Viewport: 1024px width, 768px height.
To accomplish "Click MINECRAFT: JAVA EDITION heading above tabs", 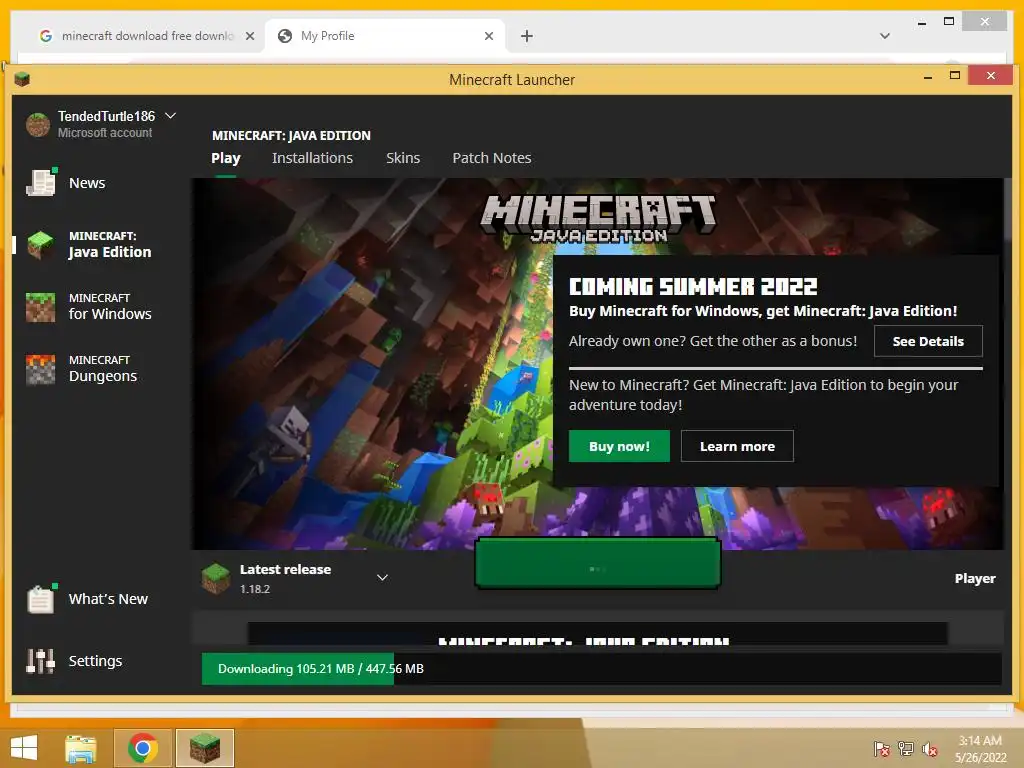I will point(291,135).
